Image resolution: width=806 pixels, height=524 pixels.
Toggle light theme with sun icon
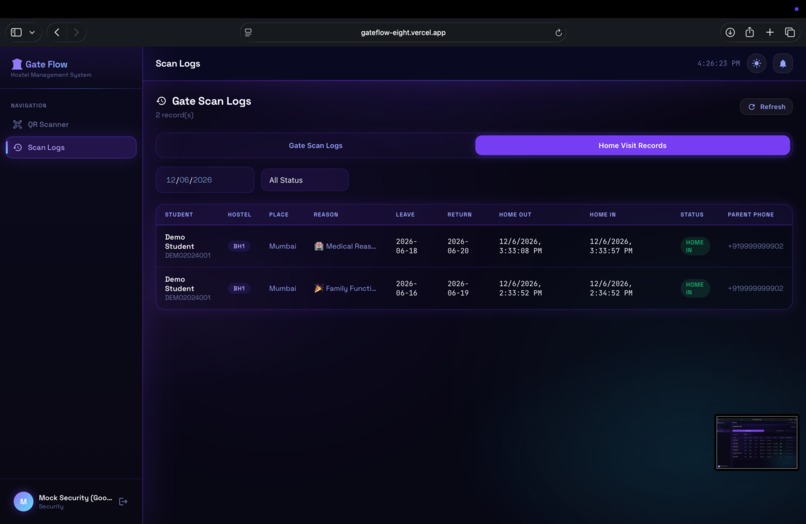(757, 63)
